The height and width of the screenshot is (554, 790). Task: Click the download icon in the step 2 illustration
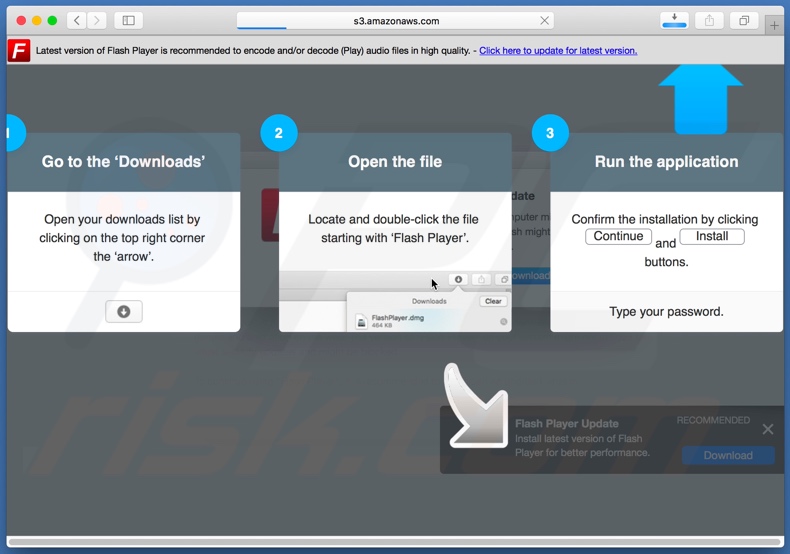click(x=458, y=280)
